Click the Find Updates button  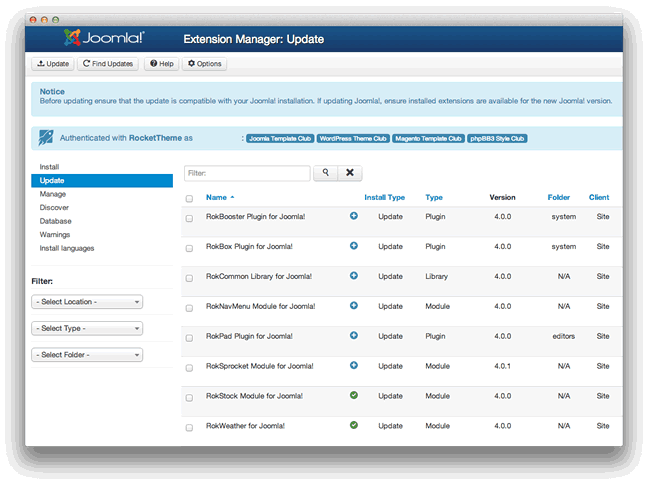[x=108, y=64]
